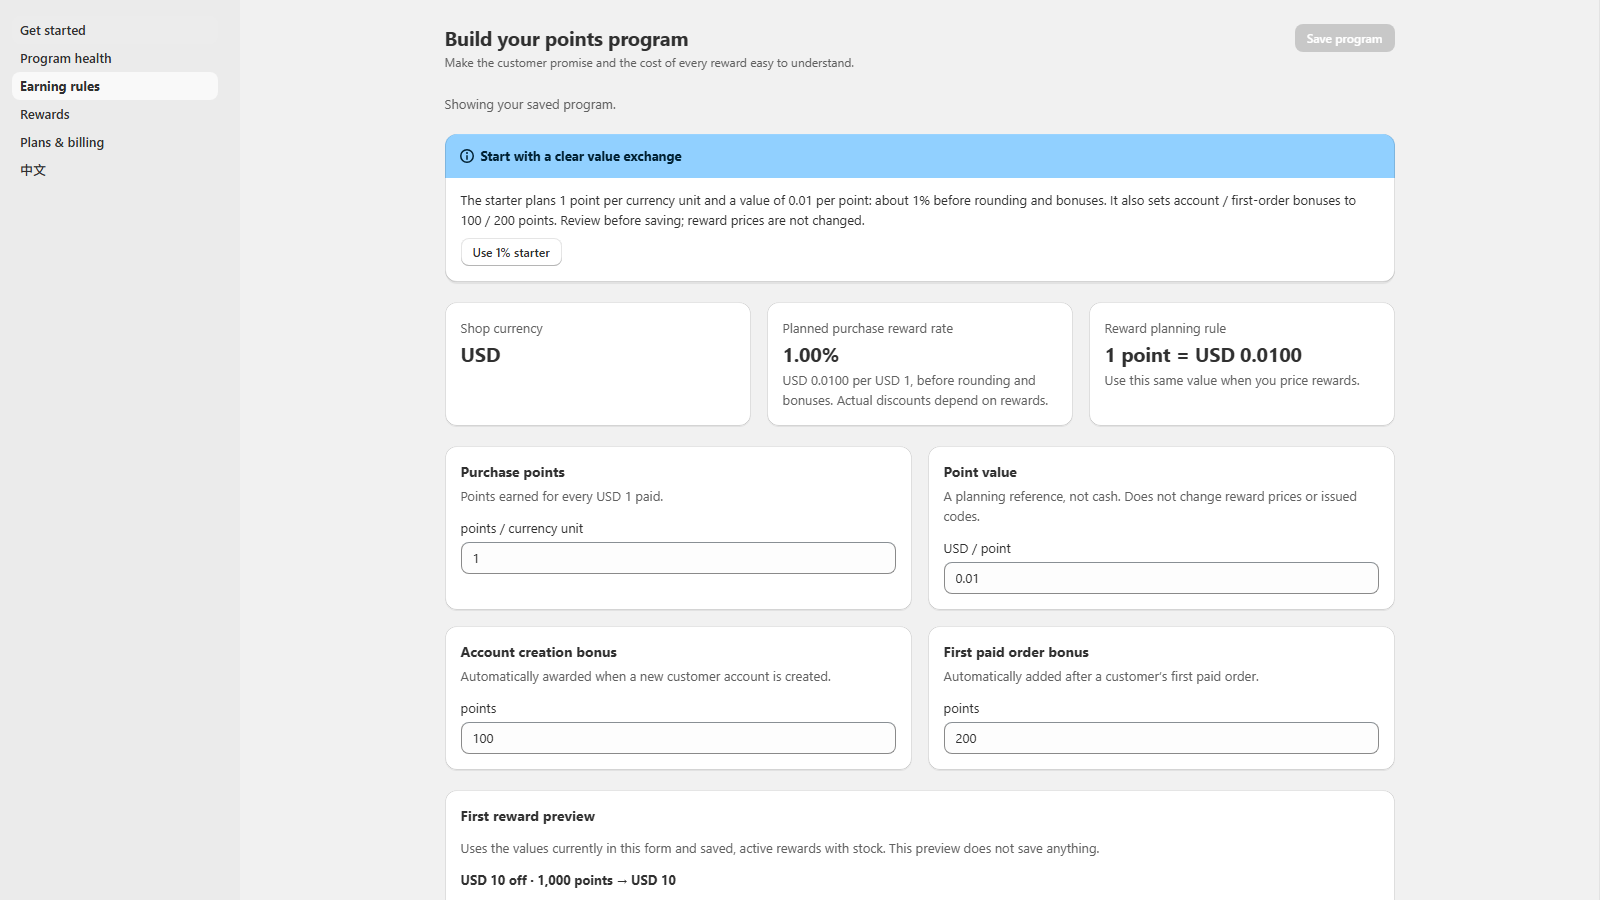Click the First paid order bonus input
The height and width of the screenshot is (900, 1600).
coord(1161,738)
